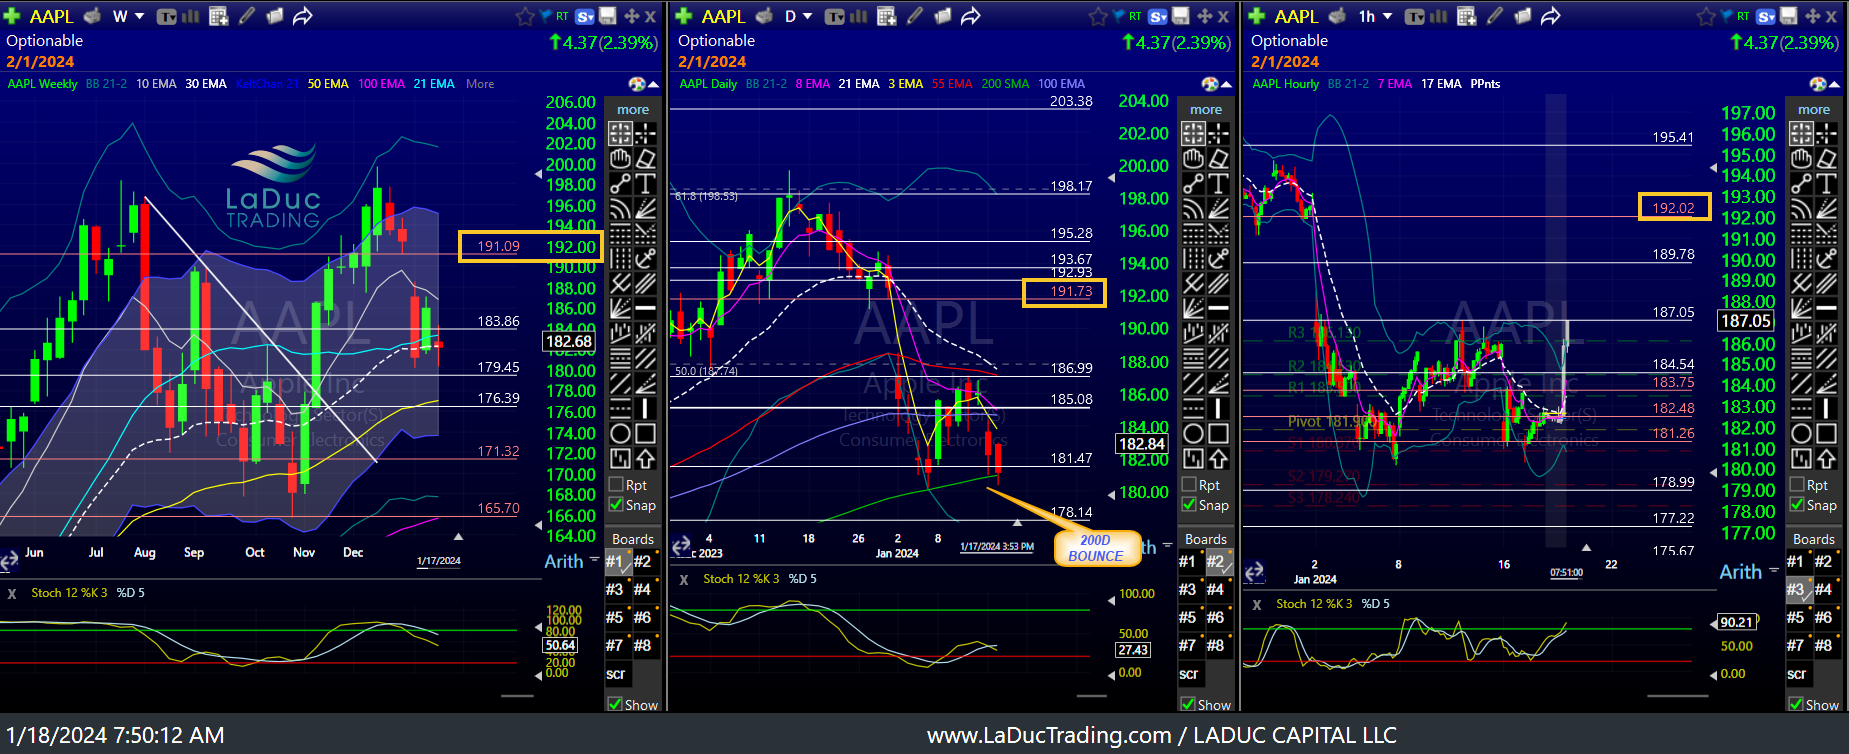Image resolution: width=1849 pixels, height=754 pixels.
Task: Select the up arrow tool in the hourly chart tool palette
Action: point(1827,458)
